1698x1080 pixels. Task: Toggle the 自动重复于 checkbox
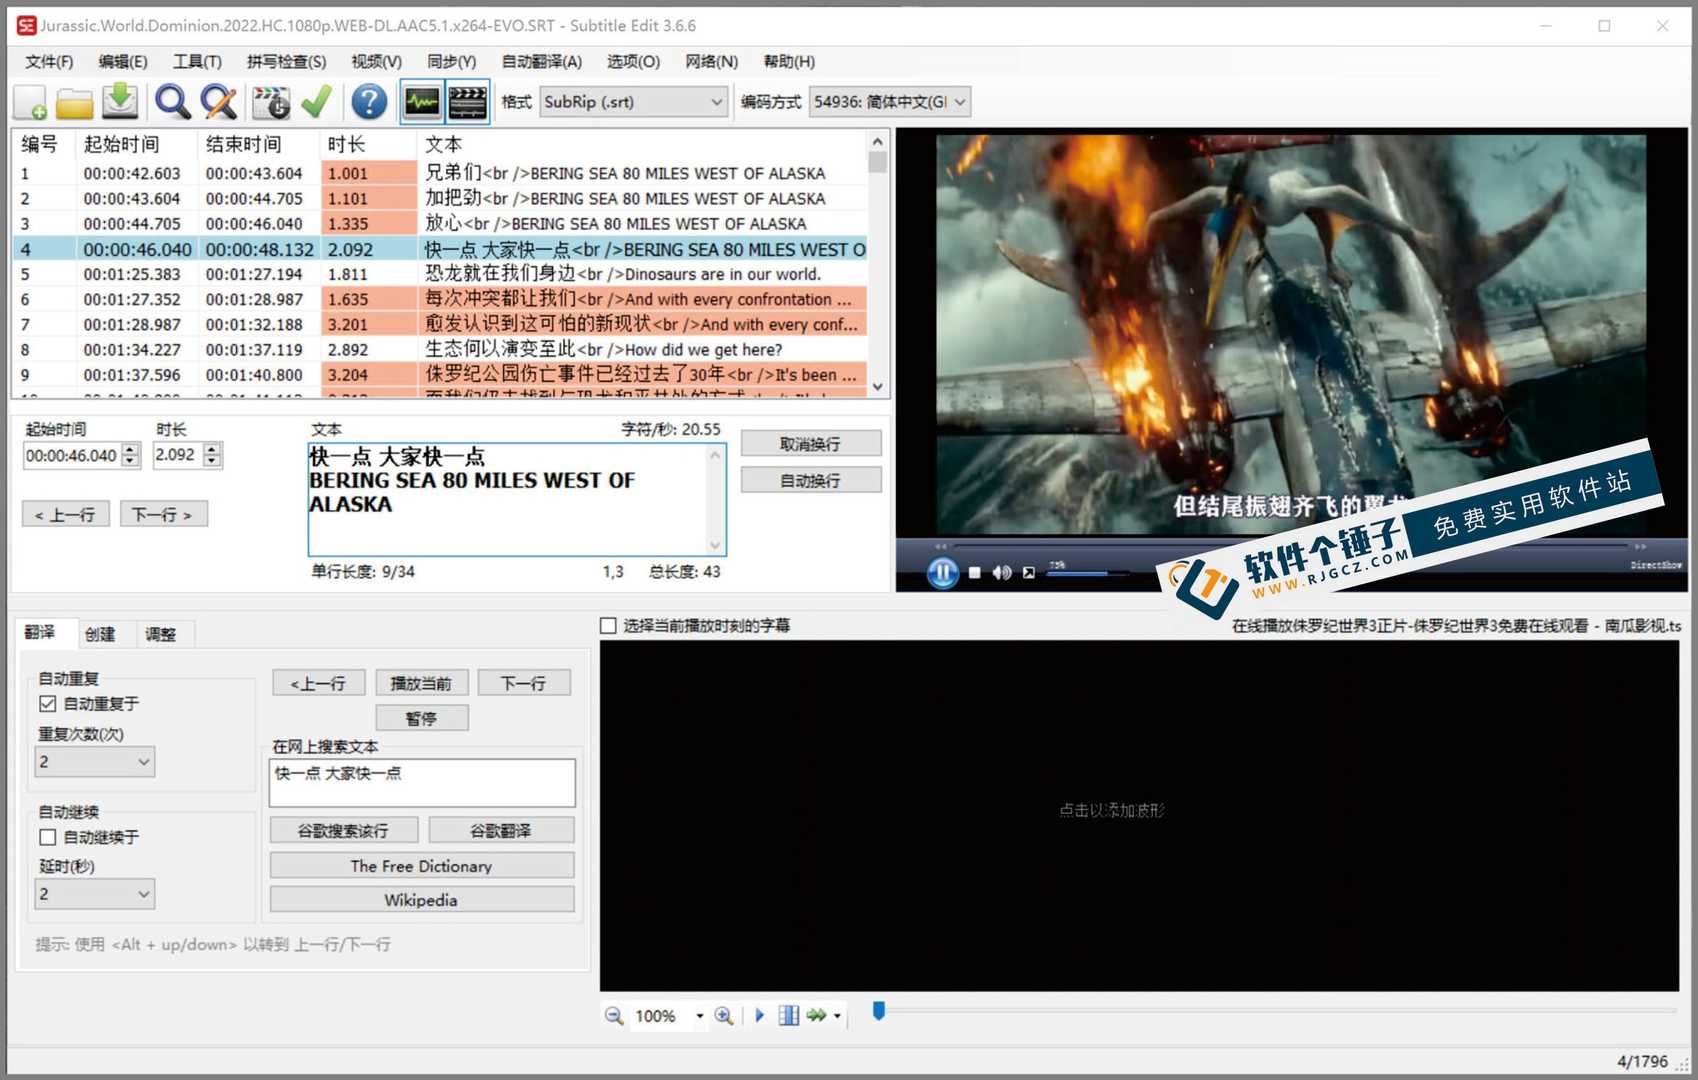pos(47,704)
